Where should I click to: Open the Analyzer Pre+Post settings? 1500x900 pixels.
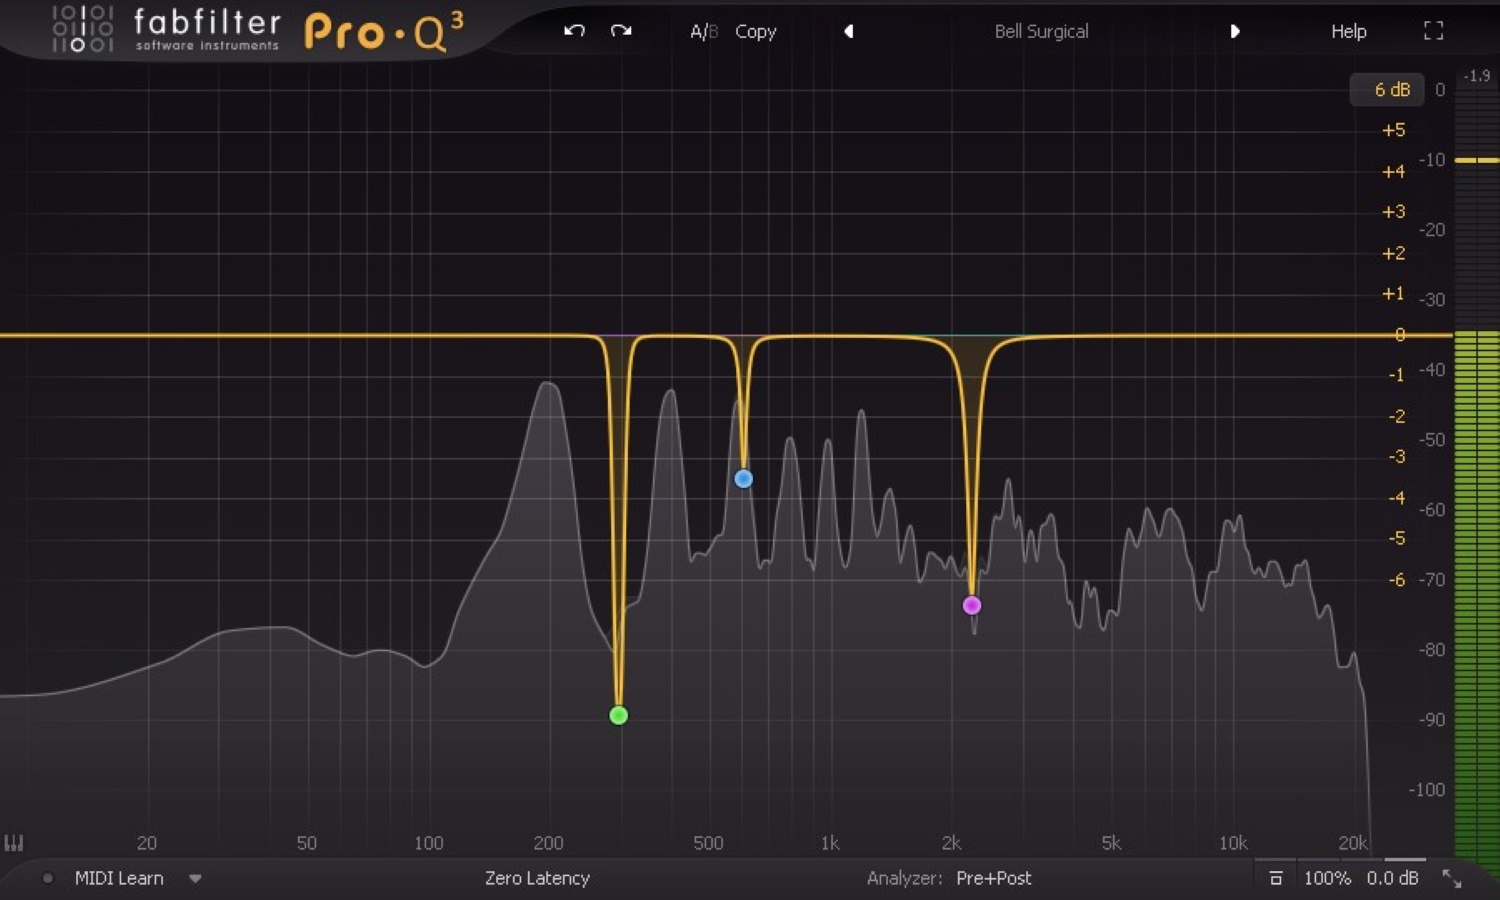993,878
